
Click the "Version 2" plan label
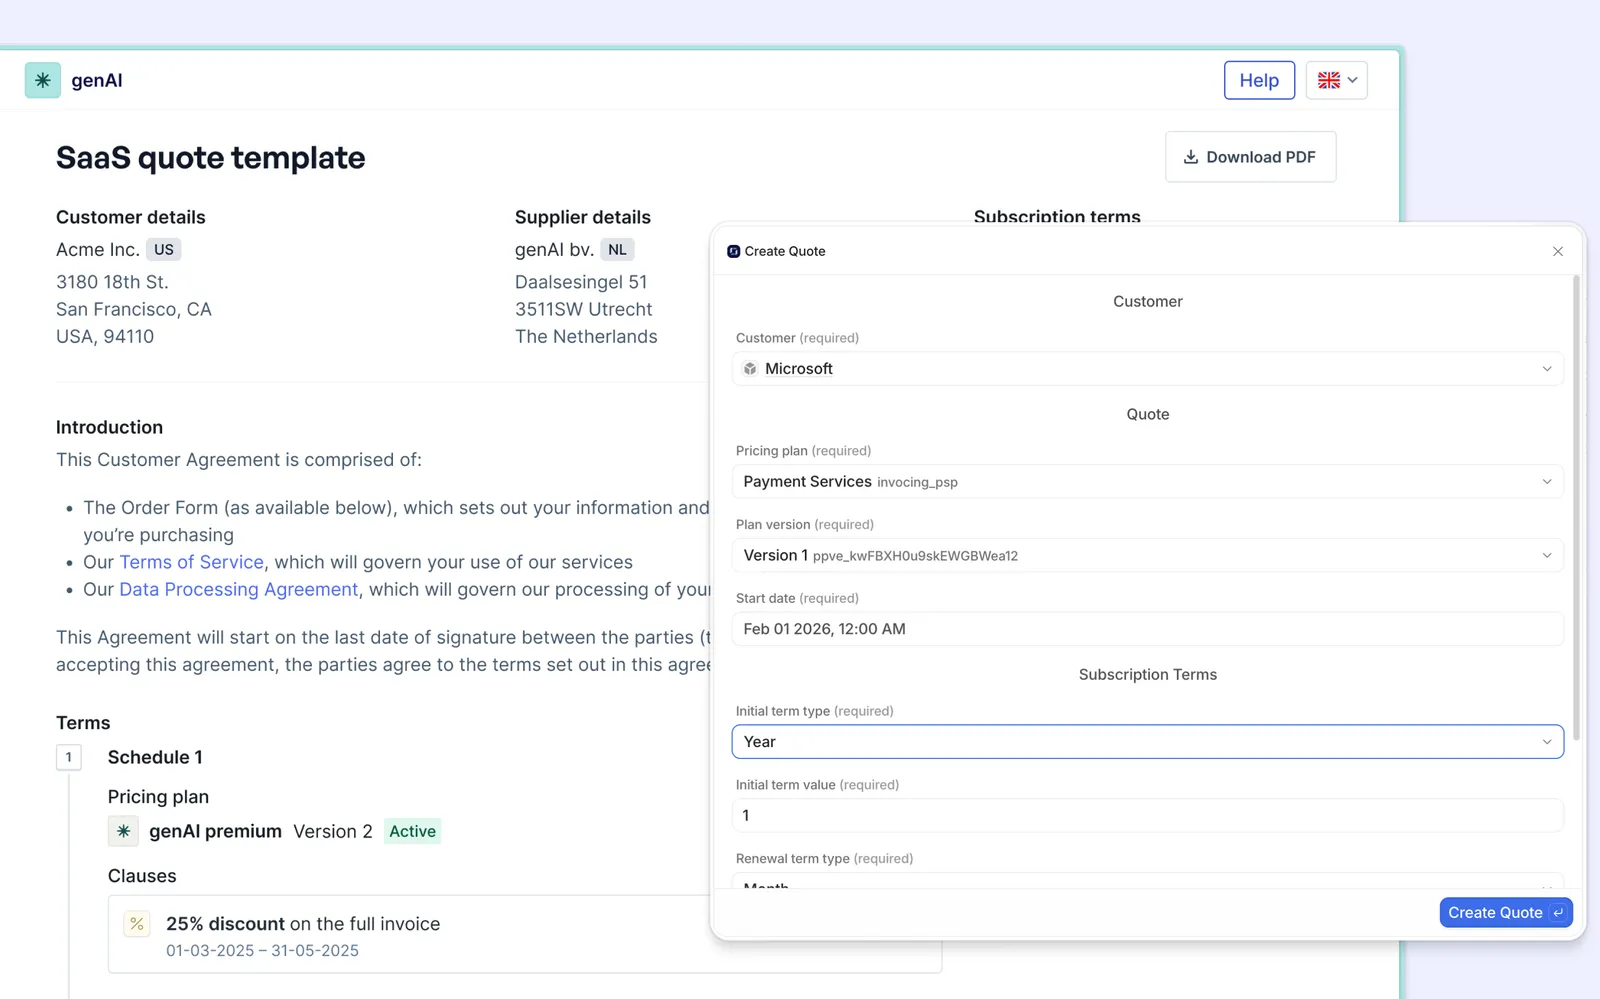(x=333, y=831)
